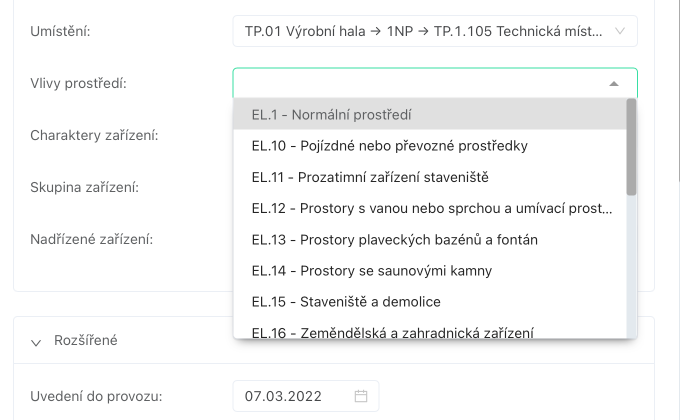Select EL.1 - Normální prostředí option
This screenshot has width=680, height=420.
(331, 115)
